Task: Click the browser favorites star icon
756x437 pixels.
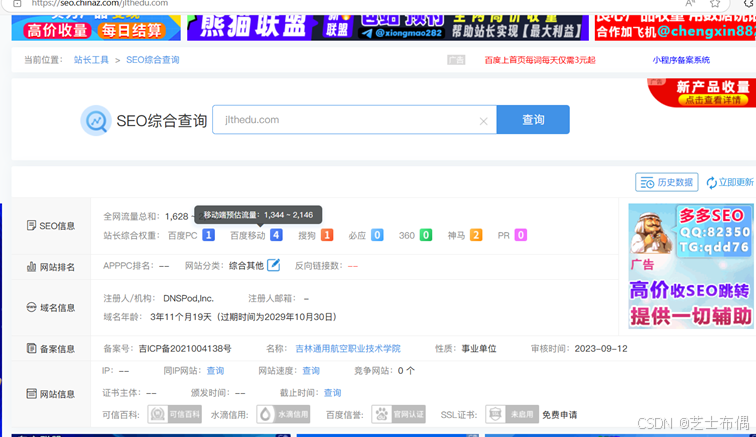Action: point(715,4)
